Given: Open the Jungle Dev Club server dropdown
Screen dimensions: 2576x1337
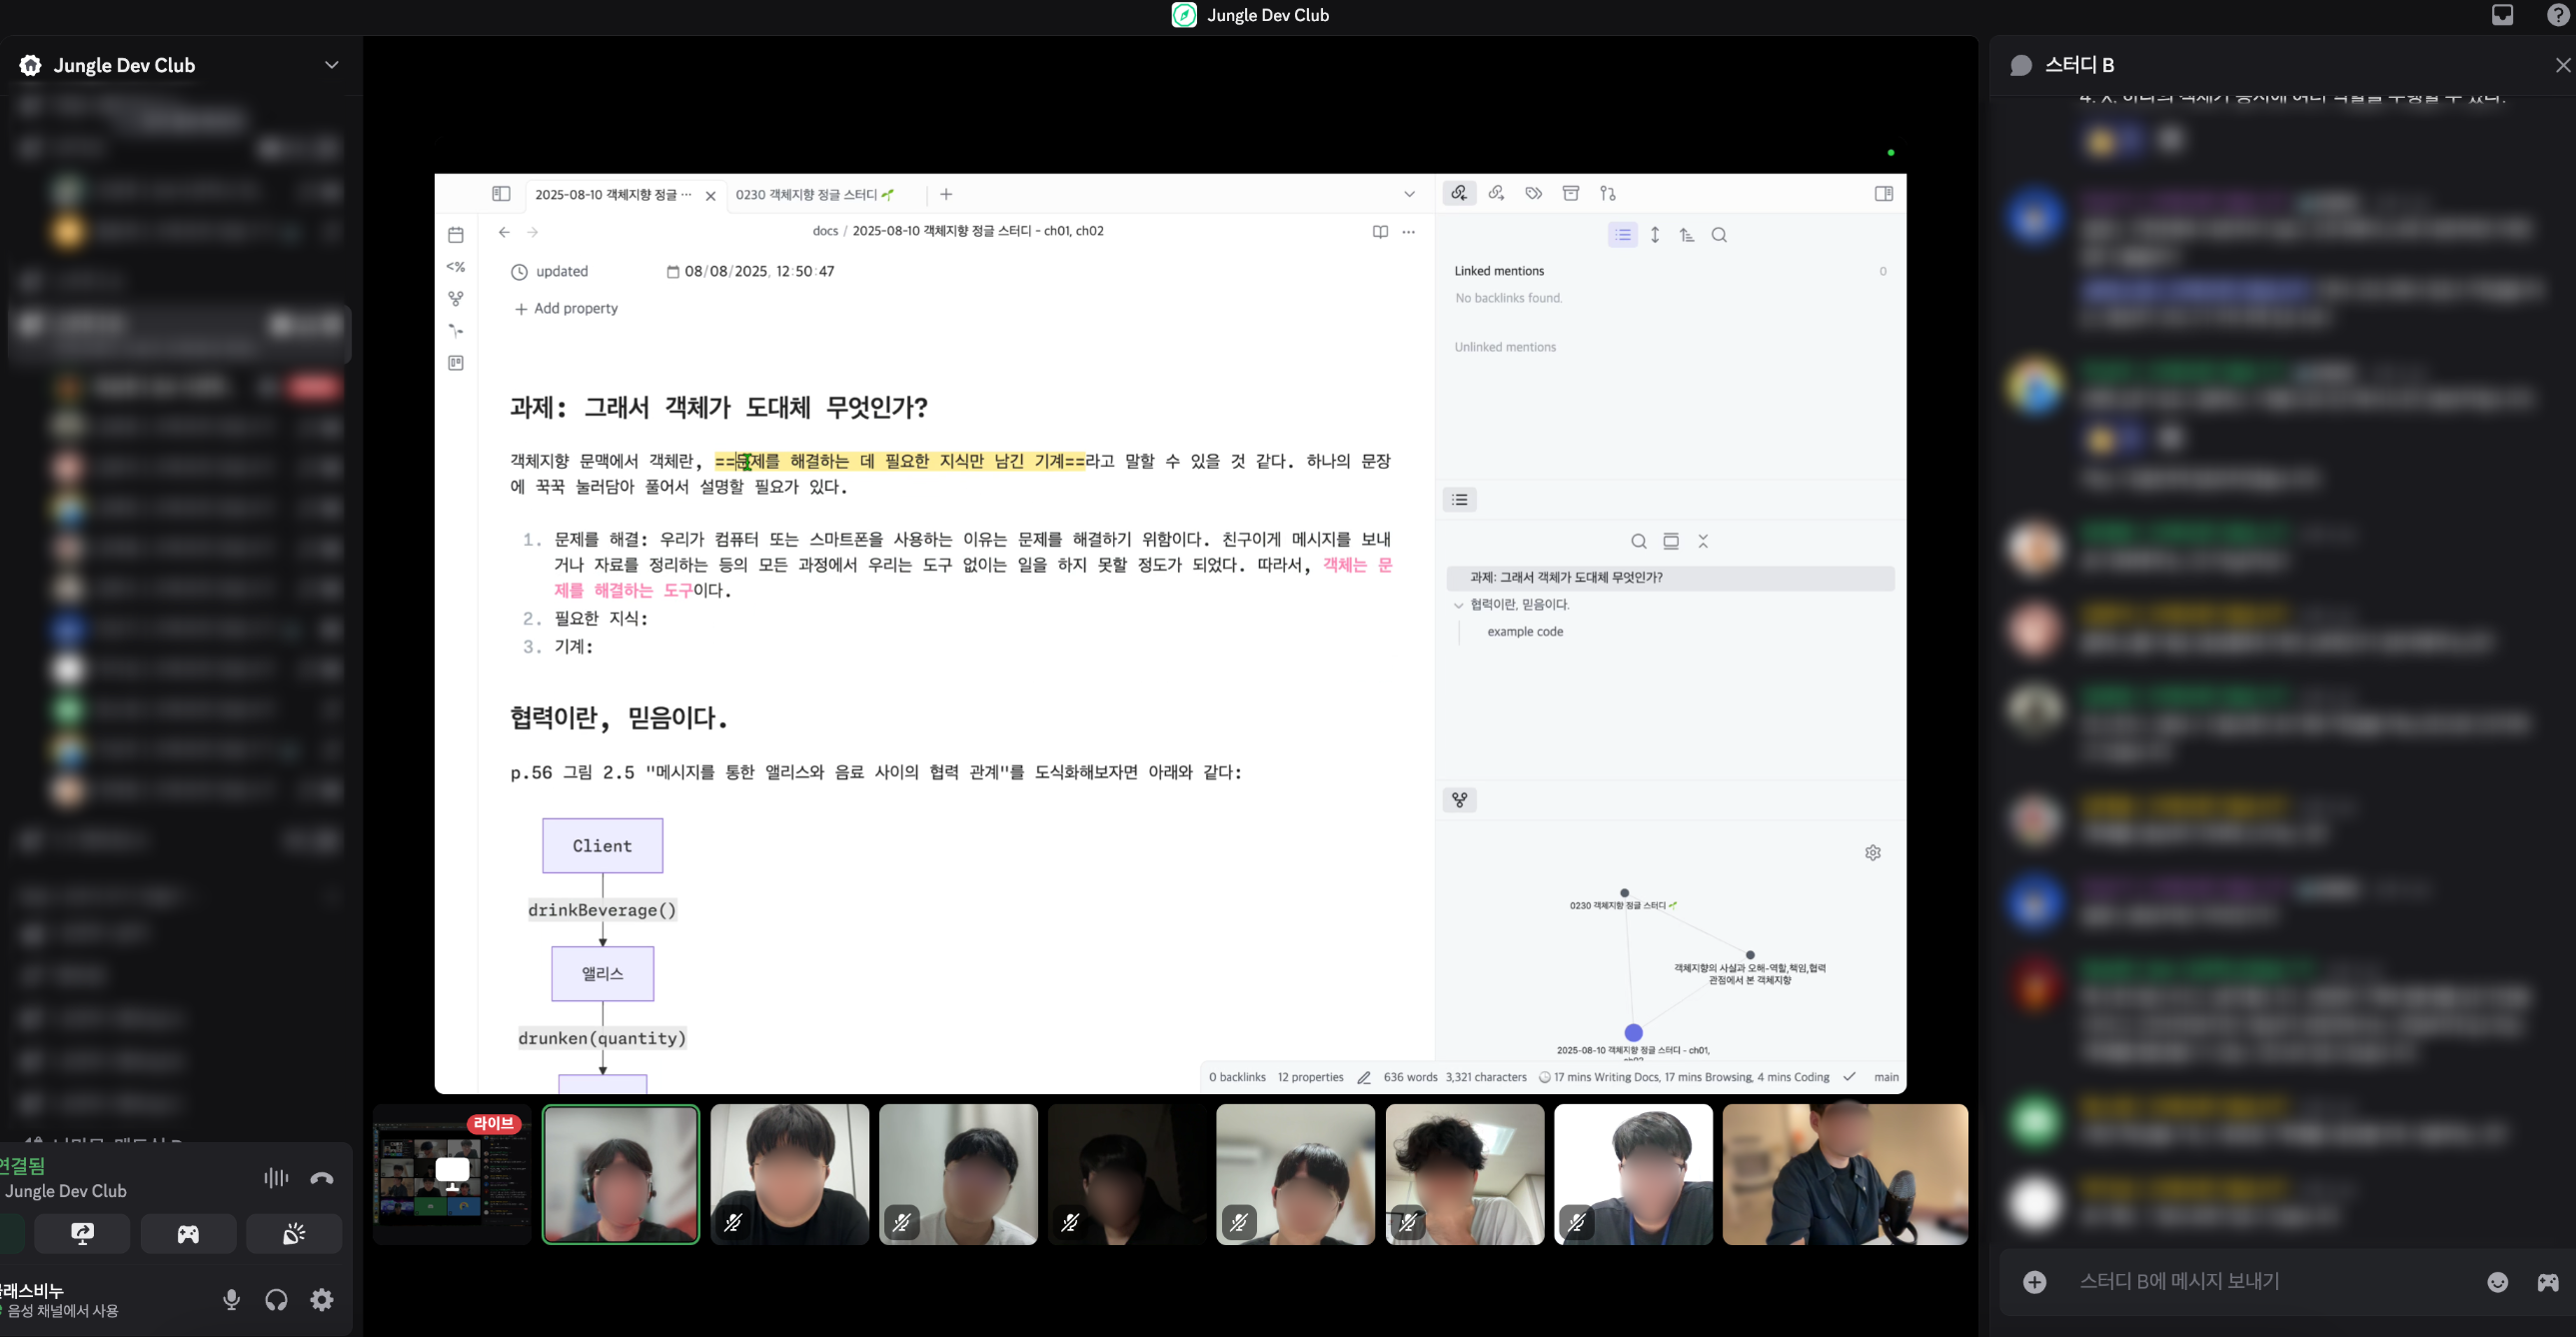Looking at the screenshot, I should pyautogui.click(x=332, y=64).
